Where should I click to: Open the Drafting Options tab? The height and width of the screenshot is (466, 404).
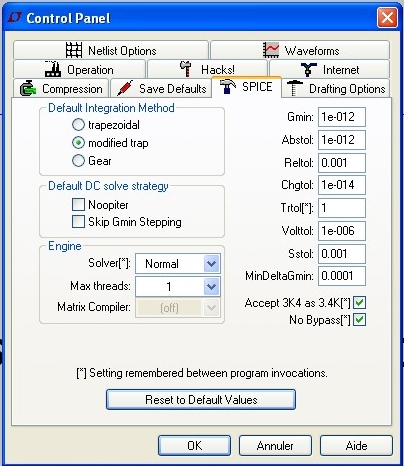pos(336,88)
